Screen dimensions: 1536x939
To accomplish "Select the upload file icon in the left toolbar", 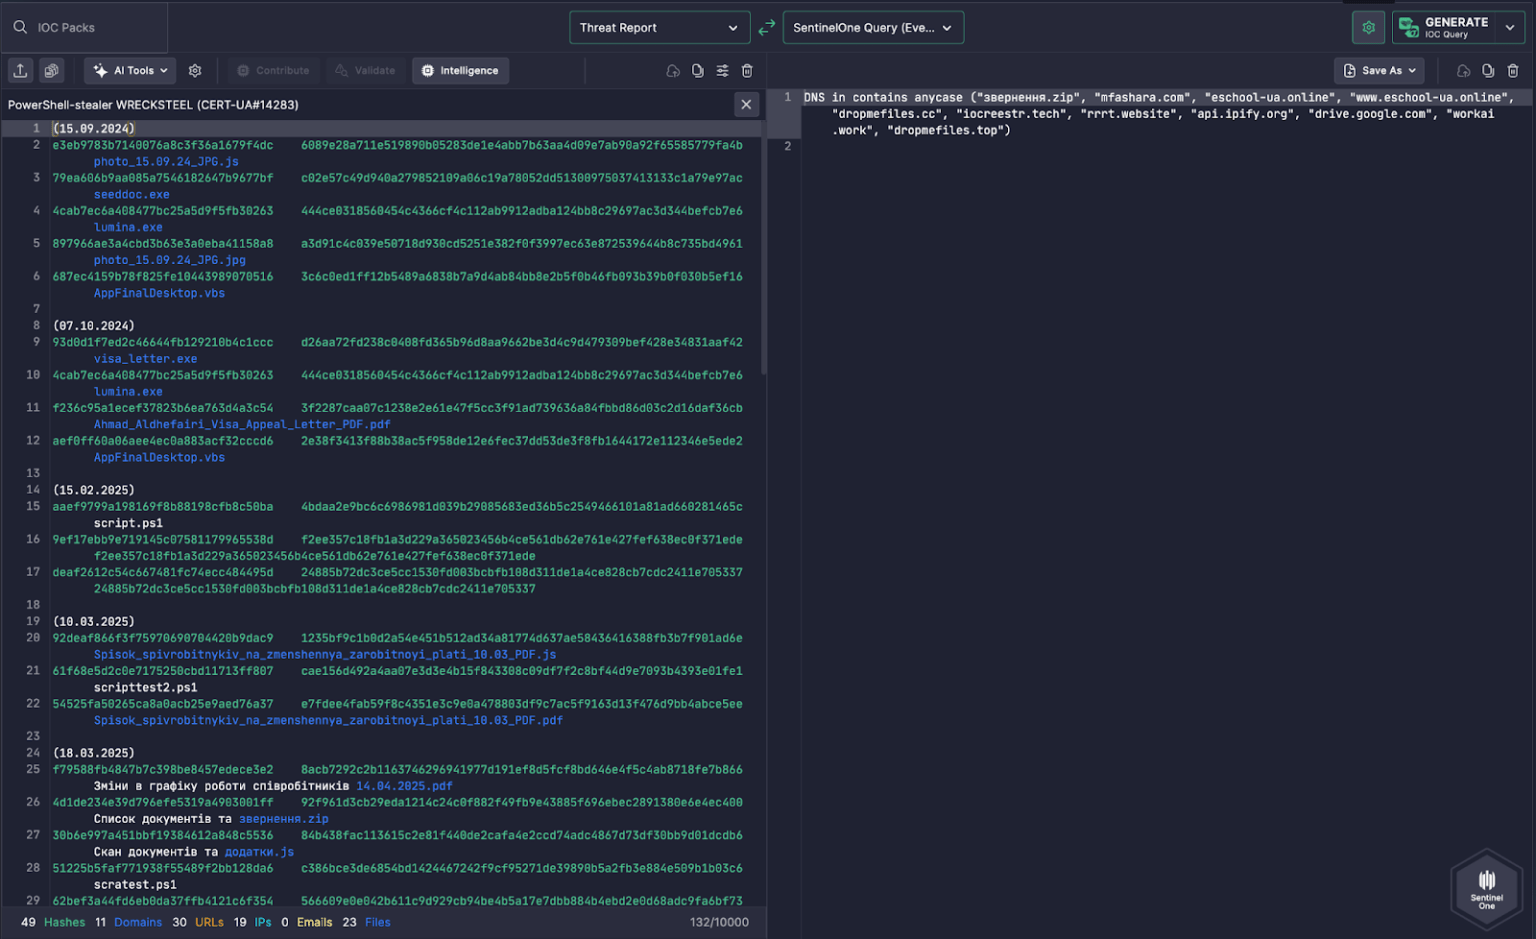I will point(20,70).
